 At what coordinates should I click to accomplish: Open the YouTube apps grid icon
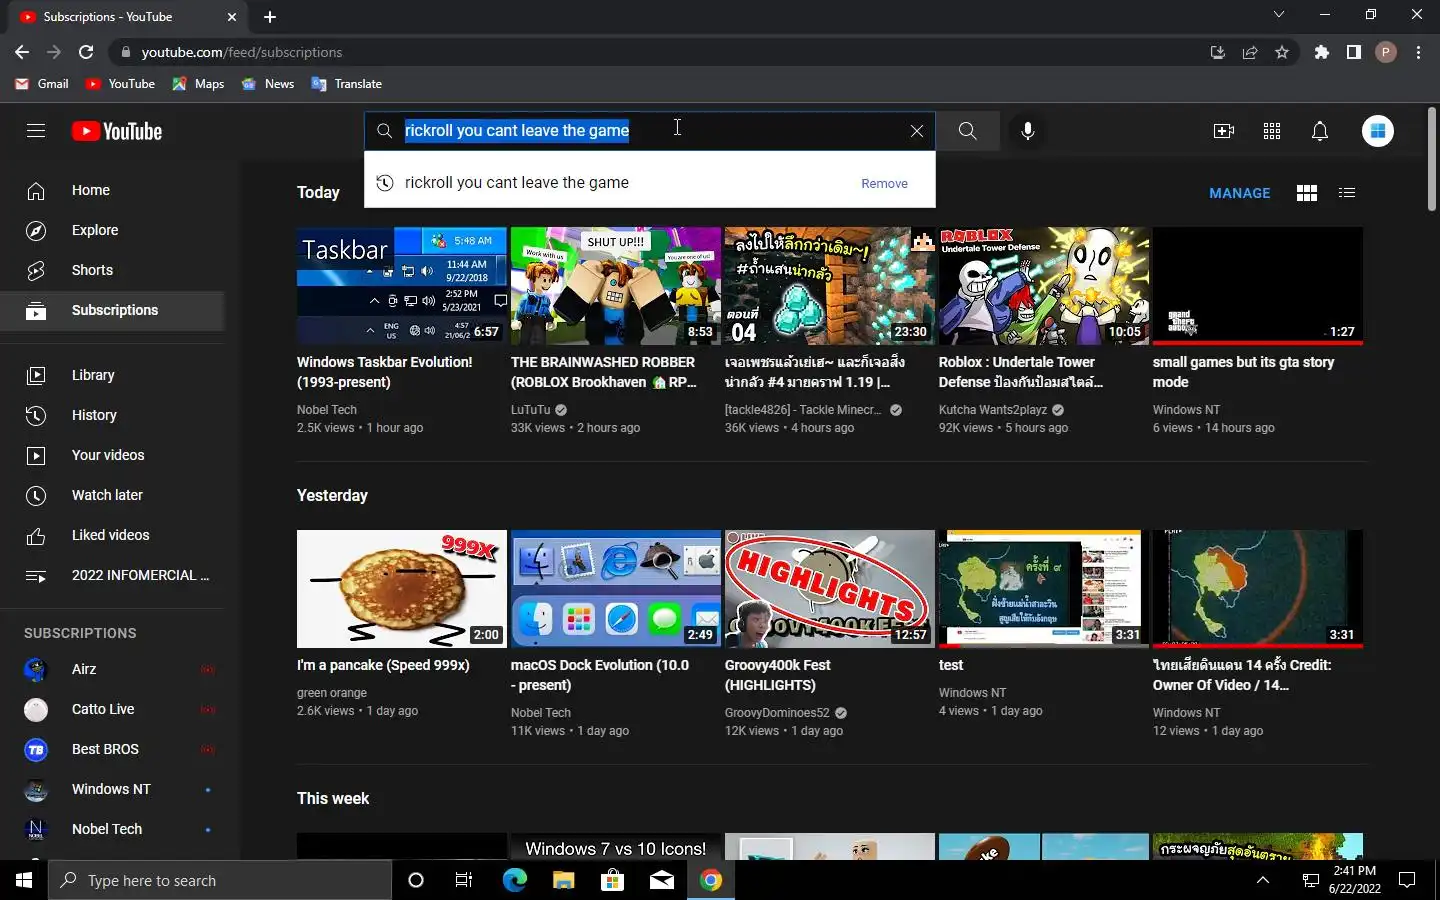click(x=1272, y=131)
